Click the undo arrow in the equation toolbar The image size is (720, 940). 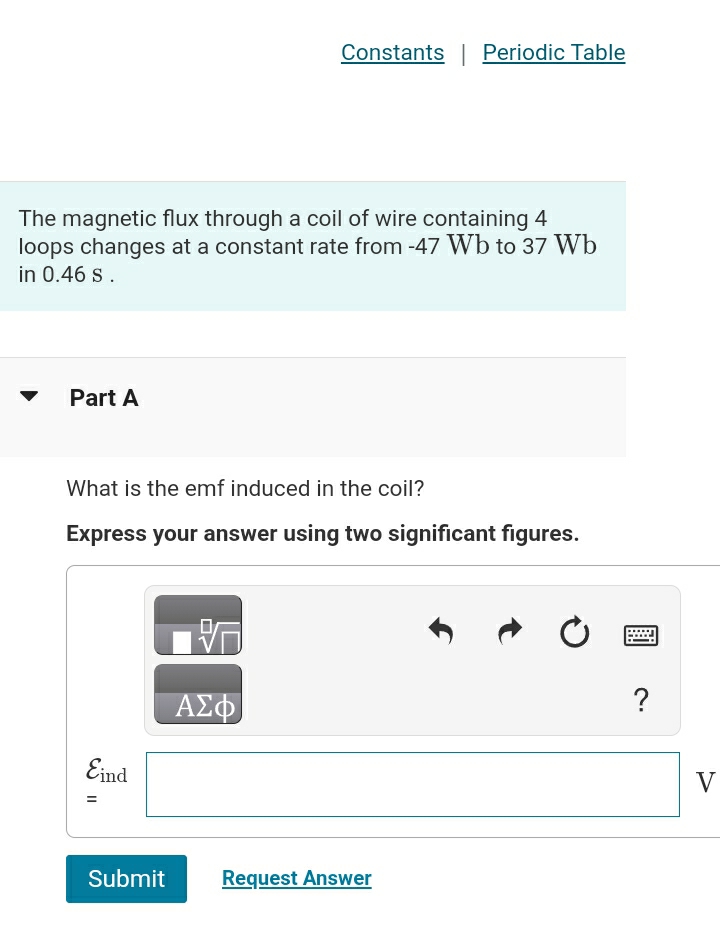(x=440, y=630)
